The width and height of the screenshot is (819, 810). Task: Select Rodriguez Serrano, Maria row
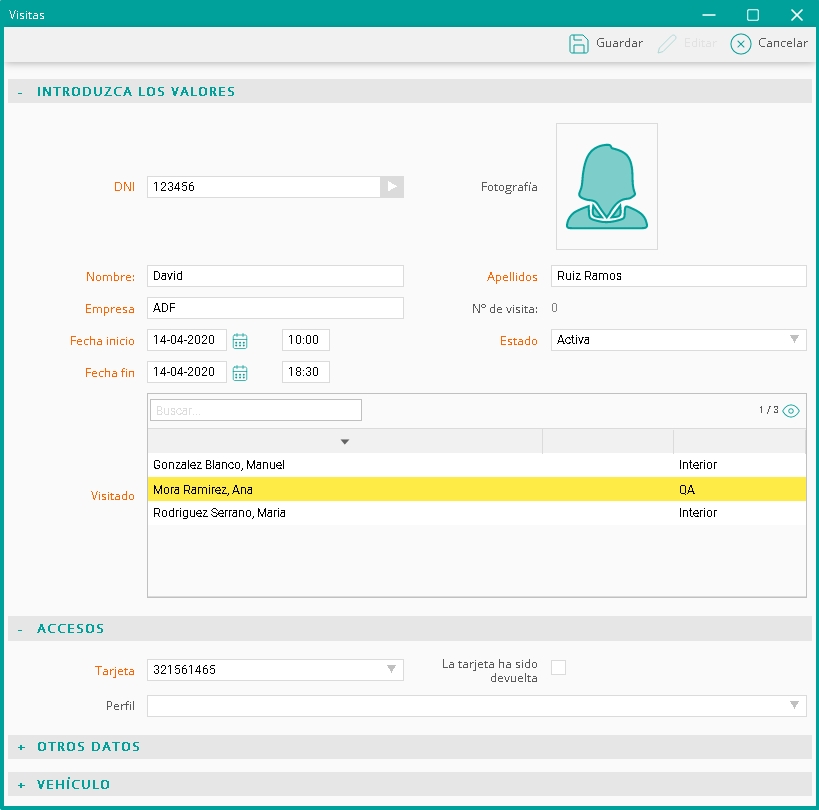476,513
